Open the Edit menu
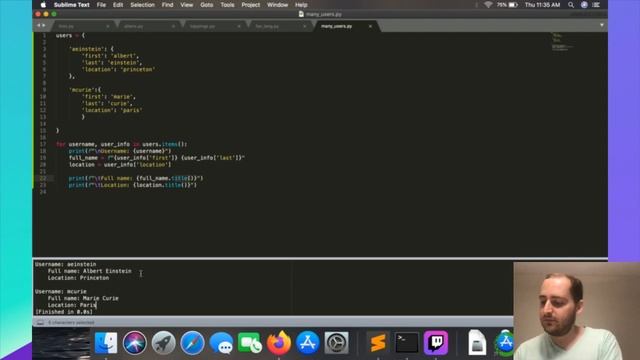 118,5
